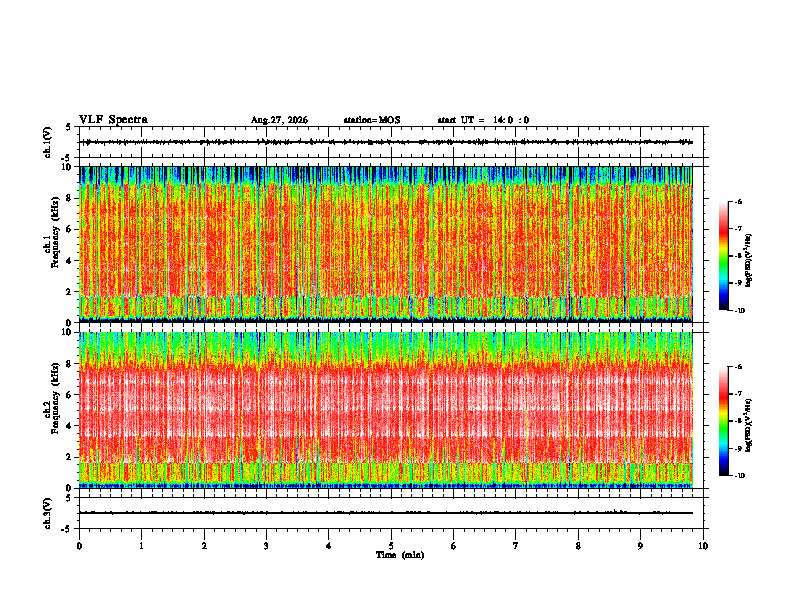Viewport: 792px width, 612px height.
Task: Click the station=MOS label
Action: [x=372, y=120]
